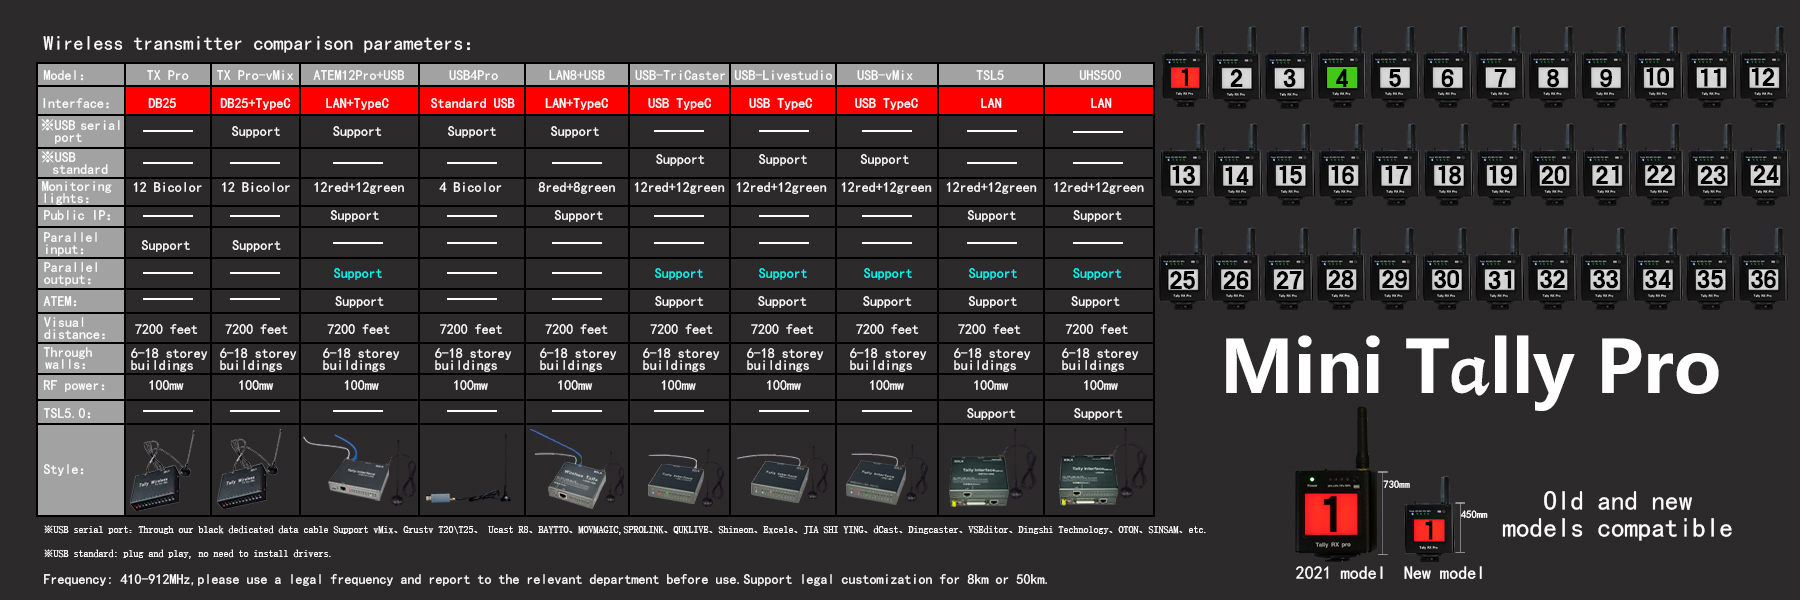The image size is (1800, 600).
Task: Click tally receiver number 30
Action: point(1447,280)
